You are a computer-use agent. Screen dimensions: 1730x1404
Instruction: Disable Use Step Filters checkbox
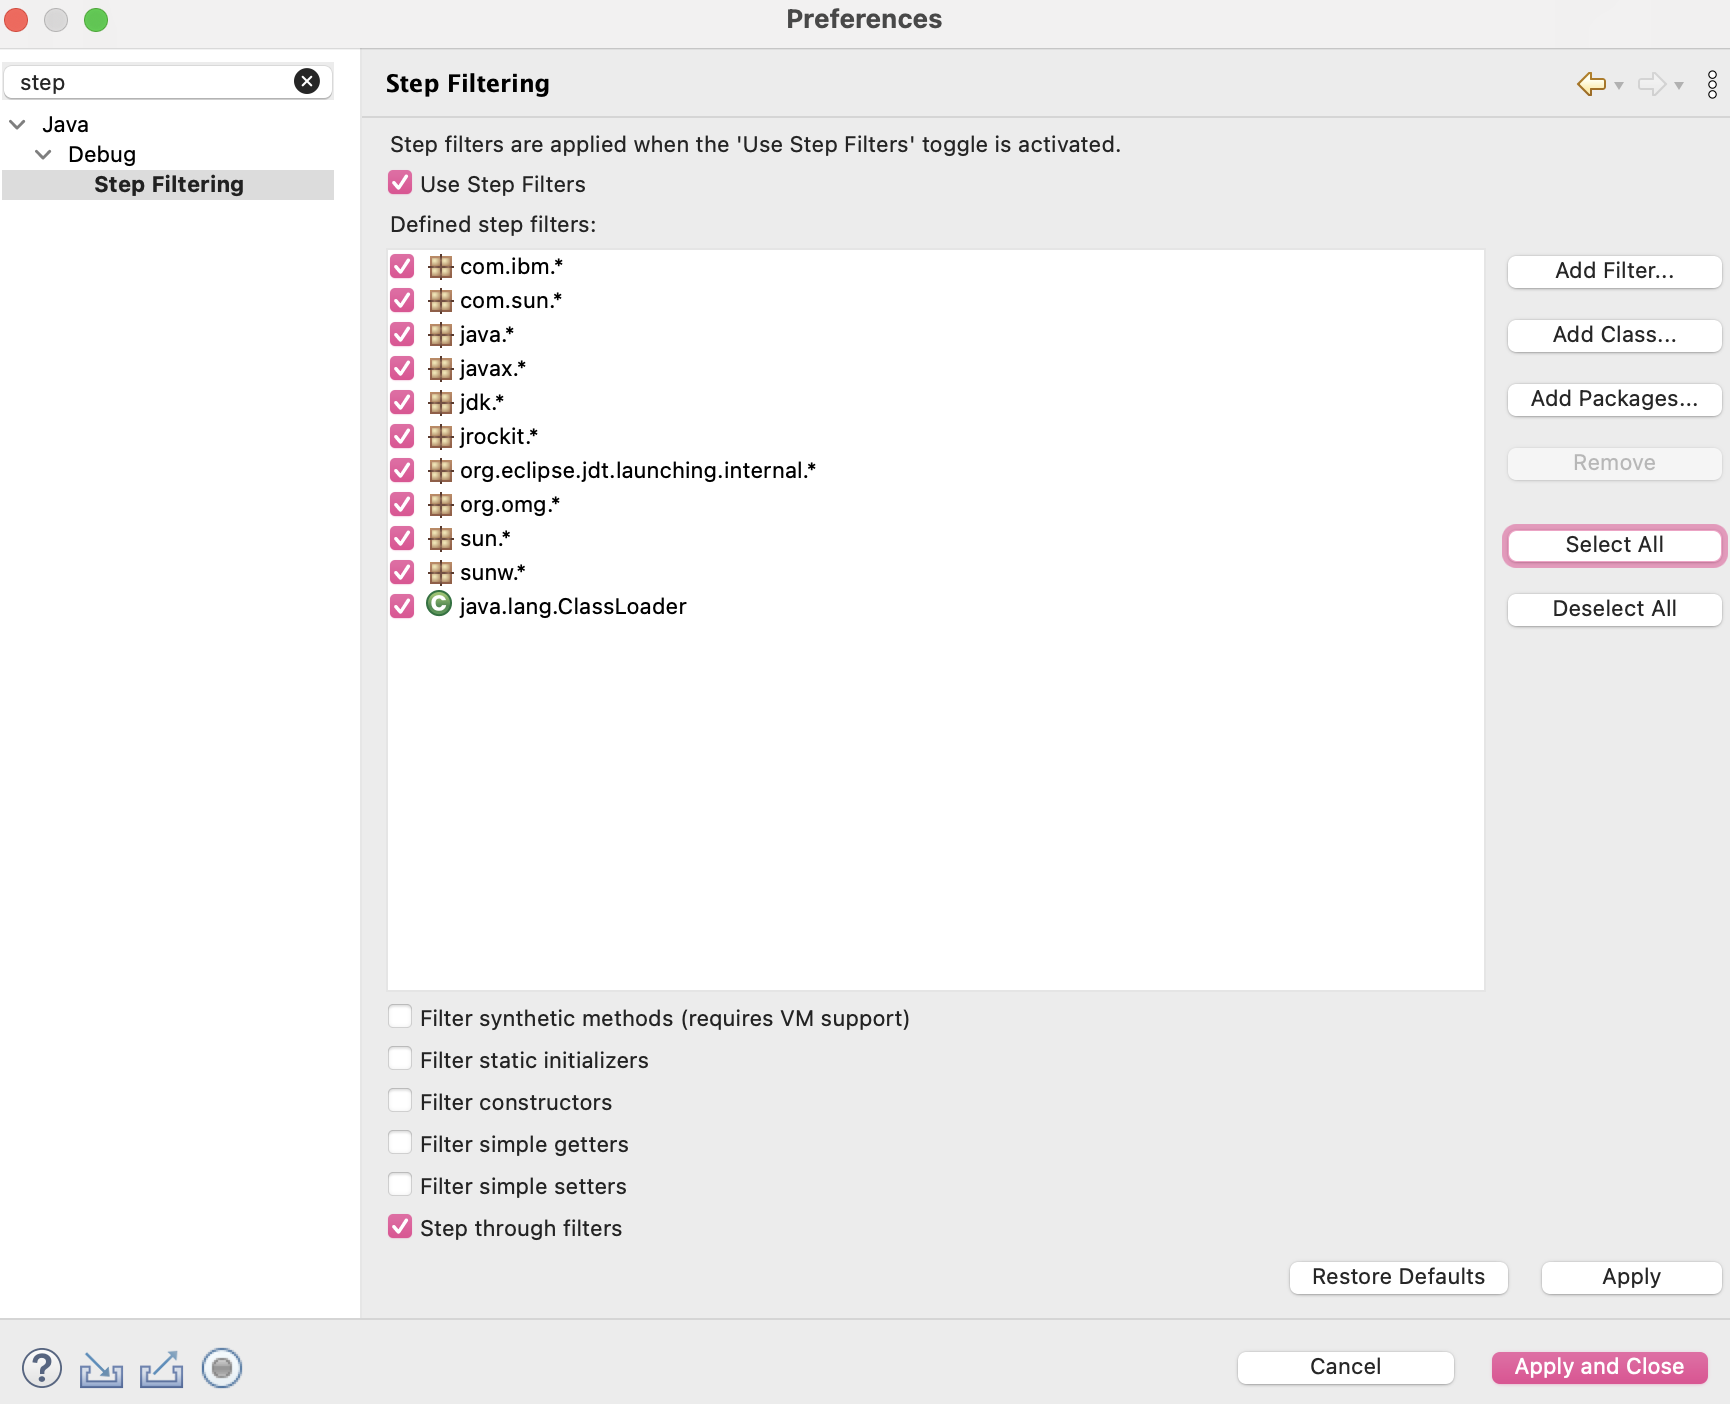point(400,182)
